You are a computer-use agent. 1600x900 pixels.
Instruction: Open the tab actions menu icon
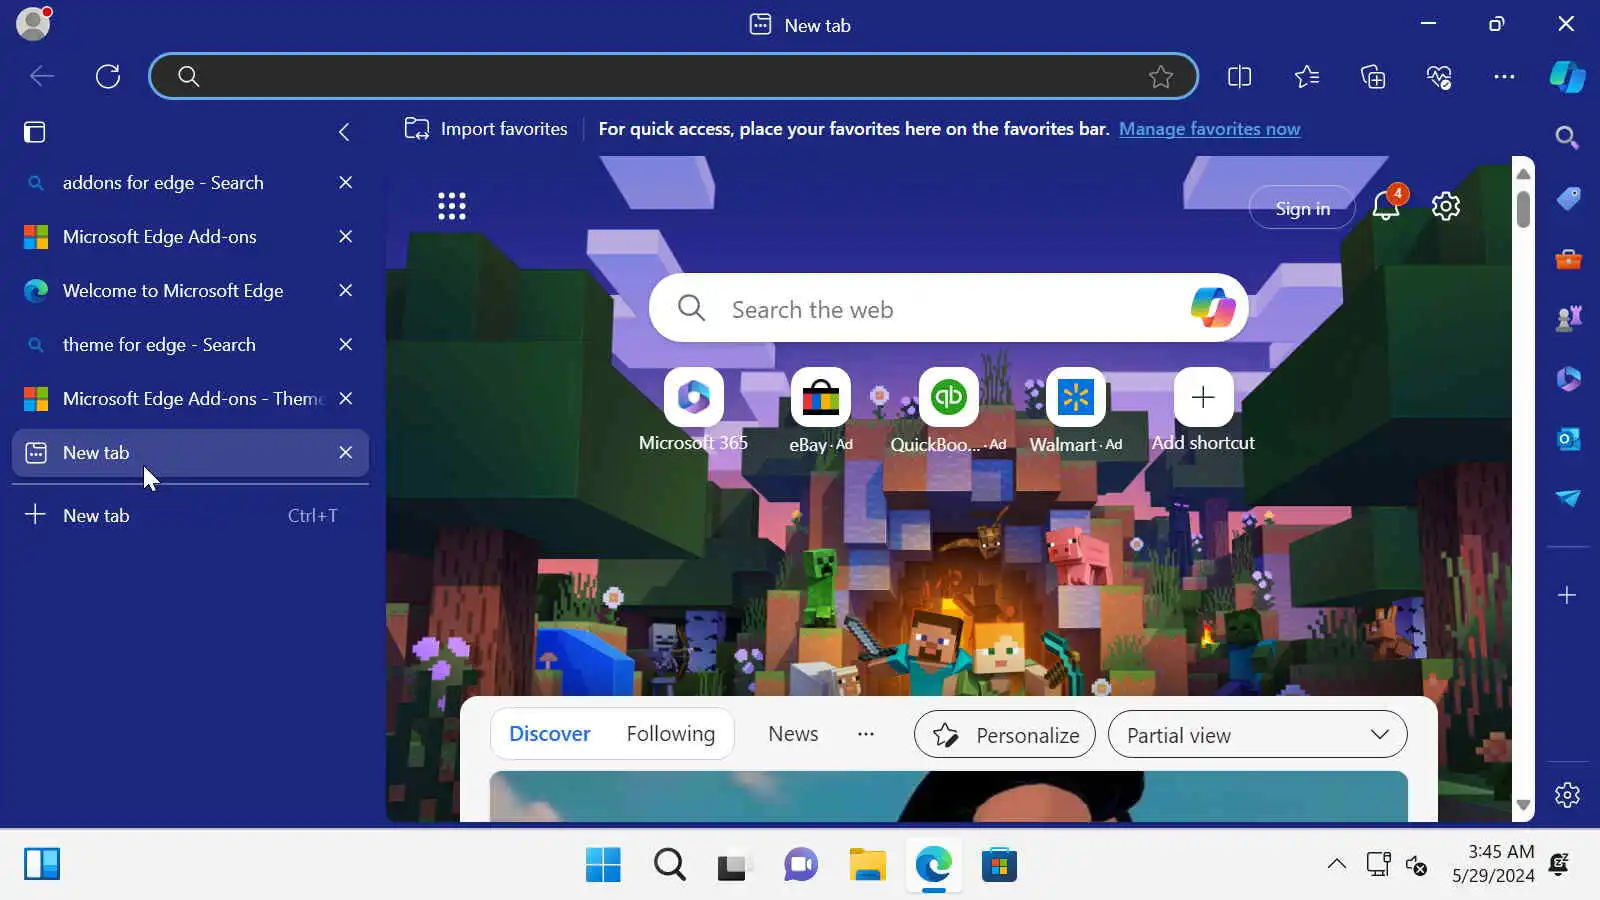tap(35, 132)
